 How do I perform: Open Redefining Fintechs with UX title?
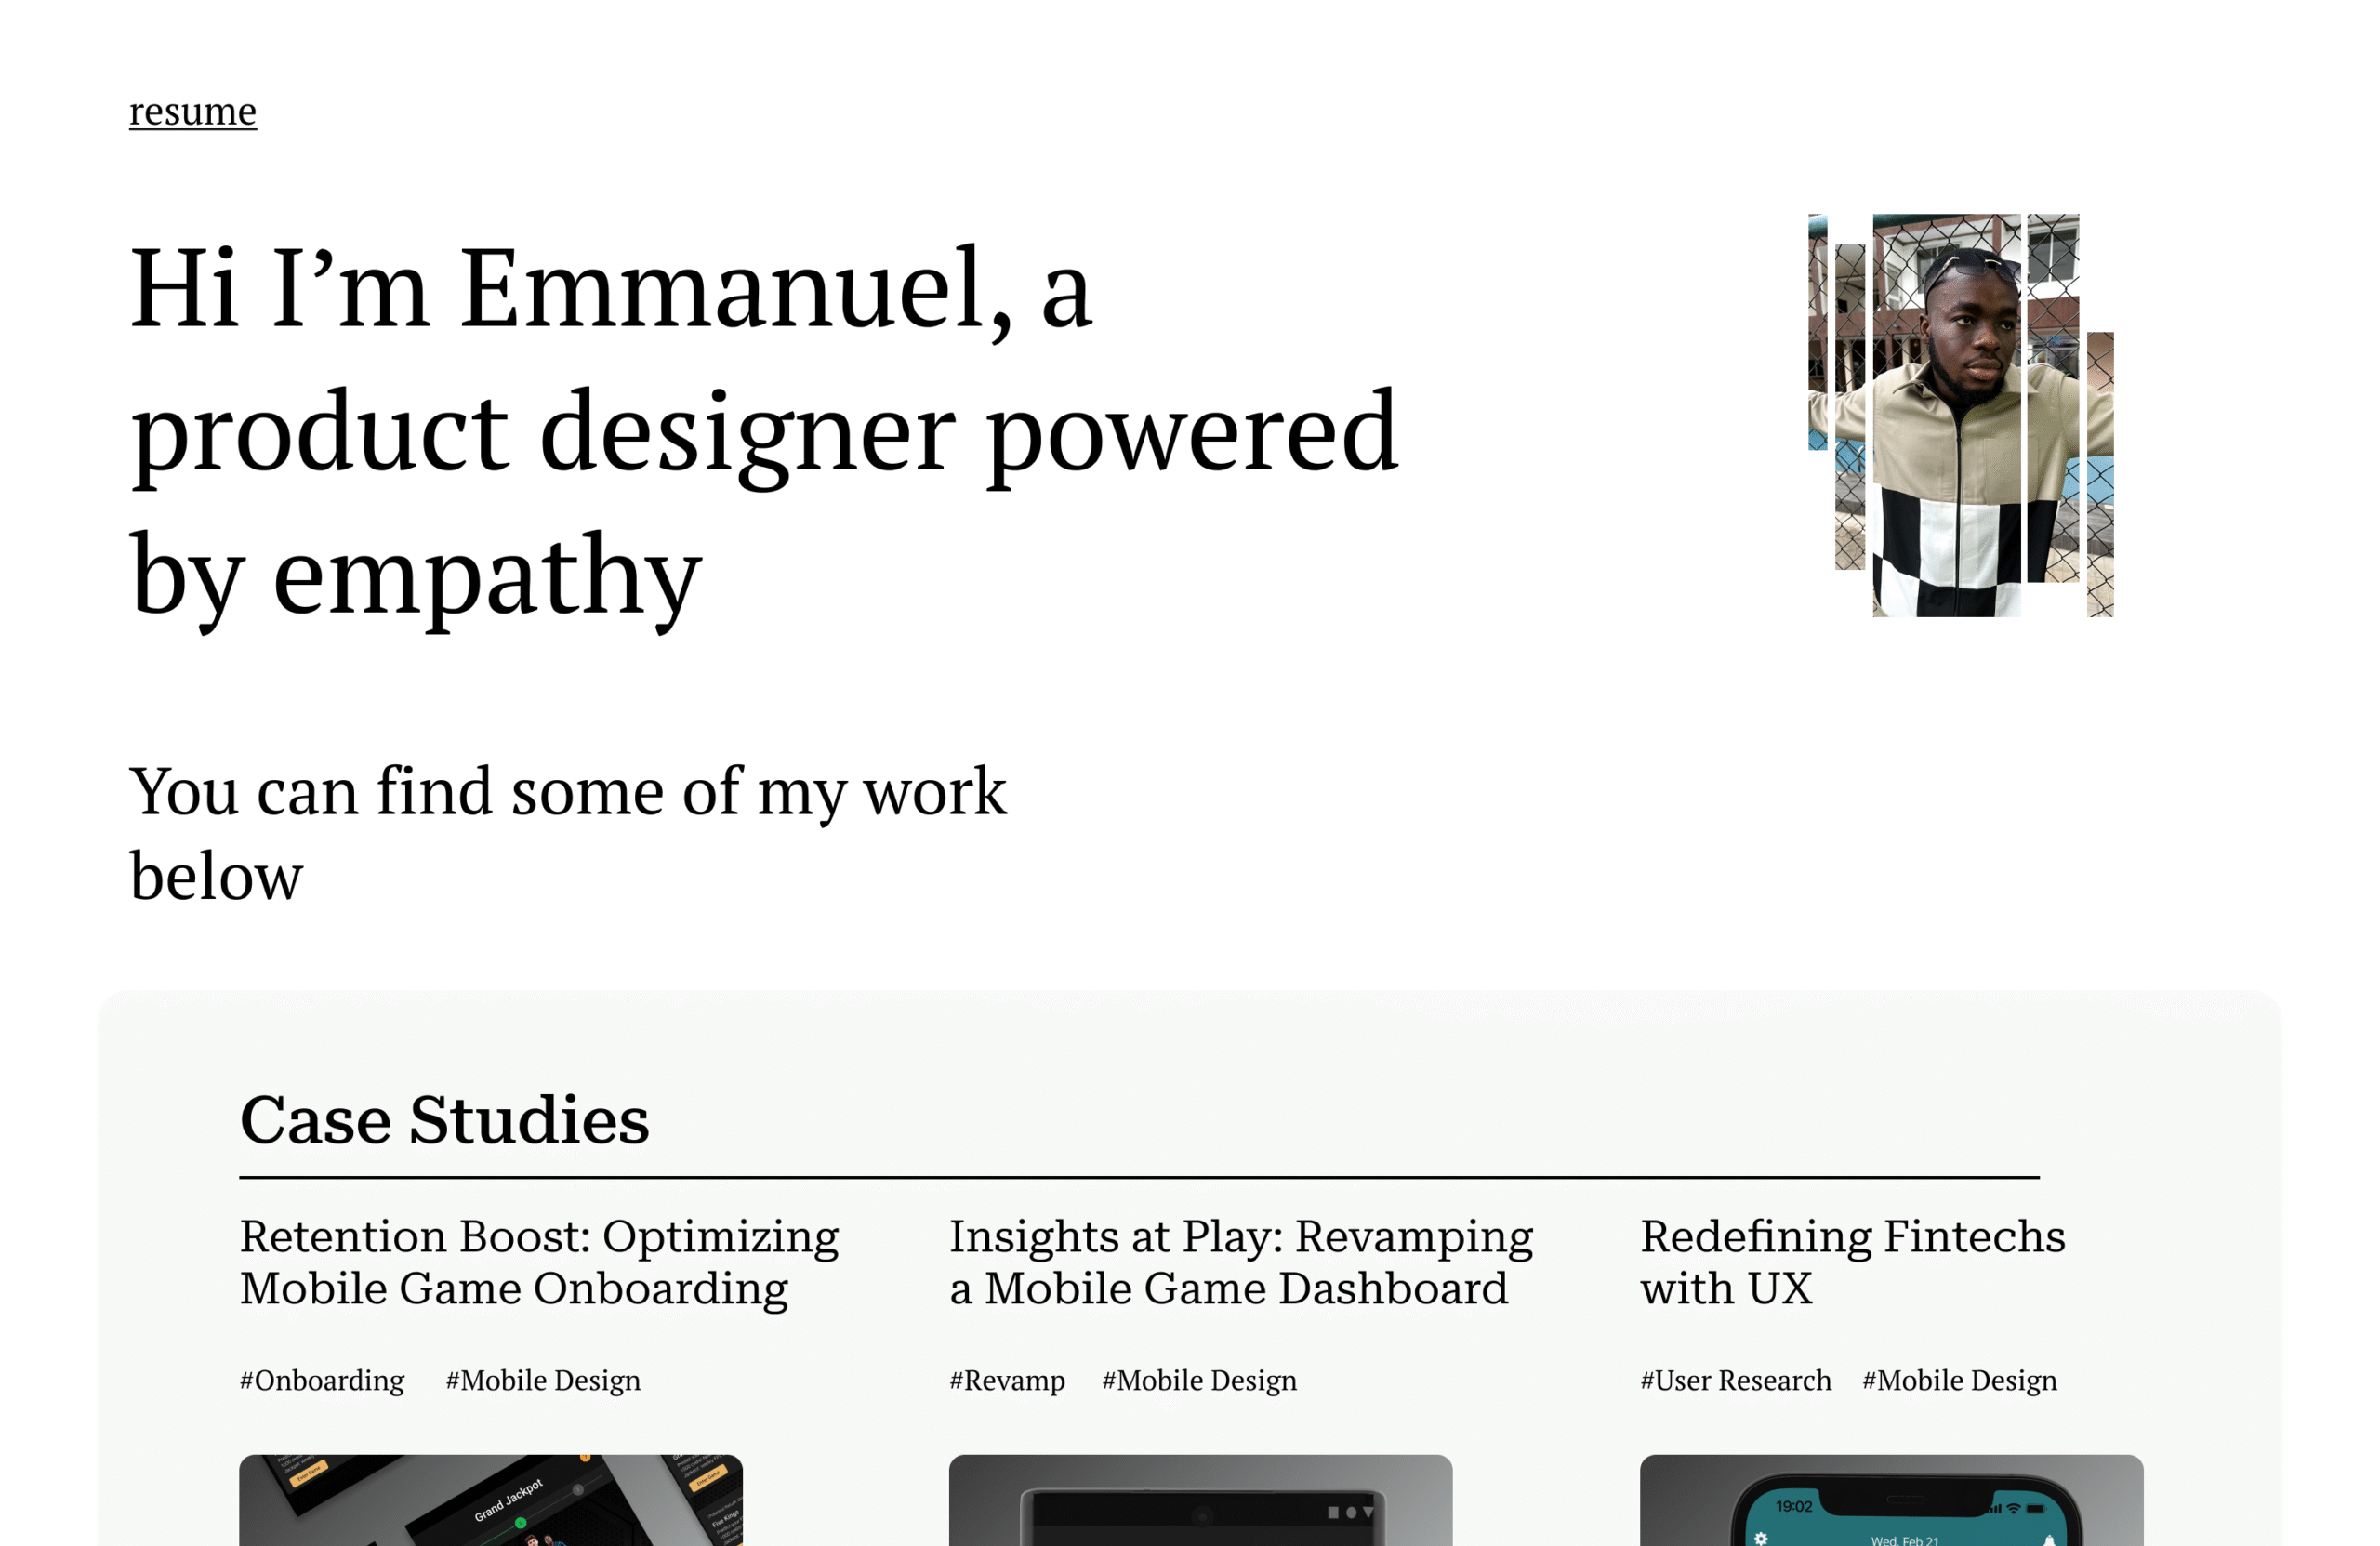coord(1852,1262)
